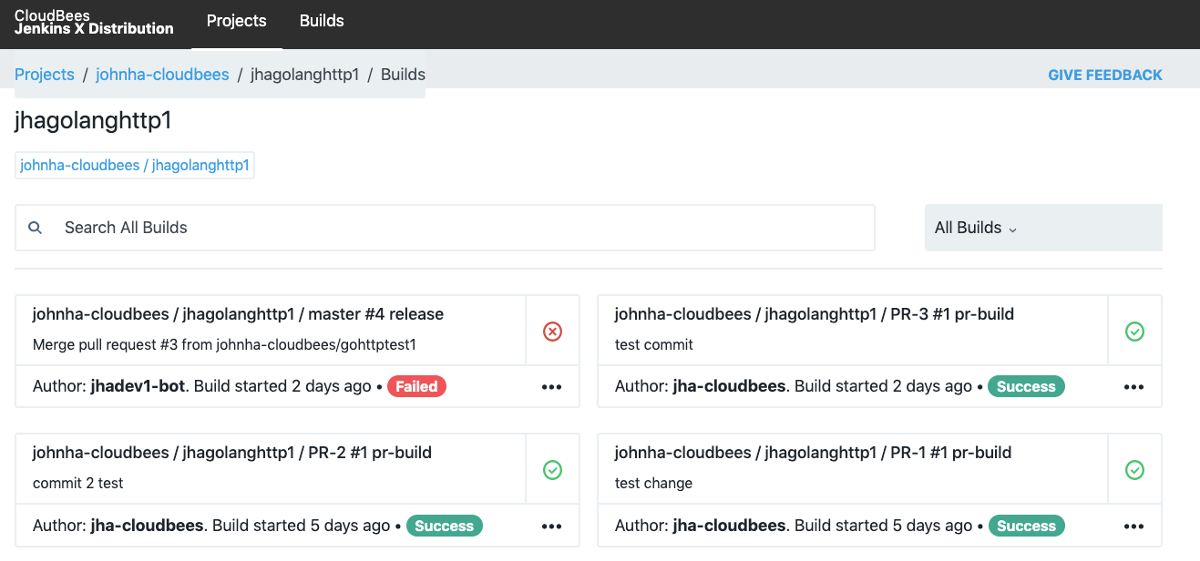Click the Failed status badge
This screenshot has height=561, width=1200.
(x=417, y=386)
